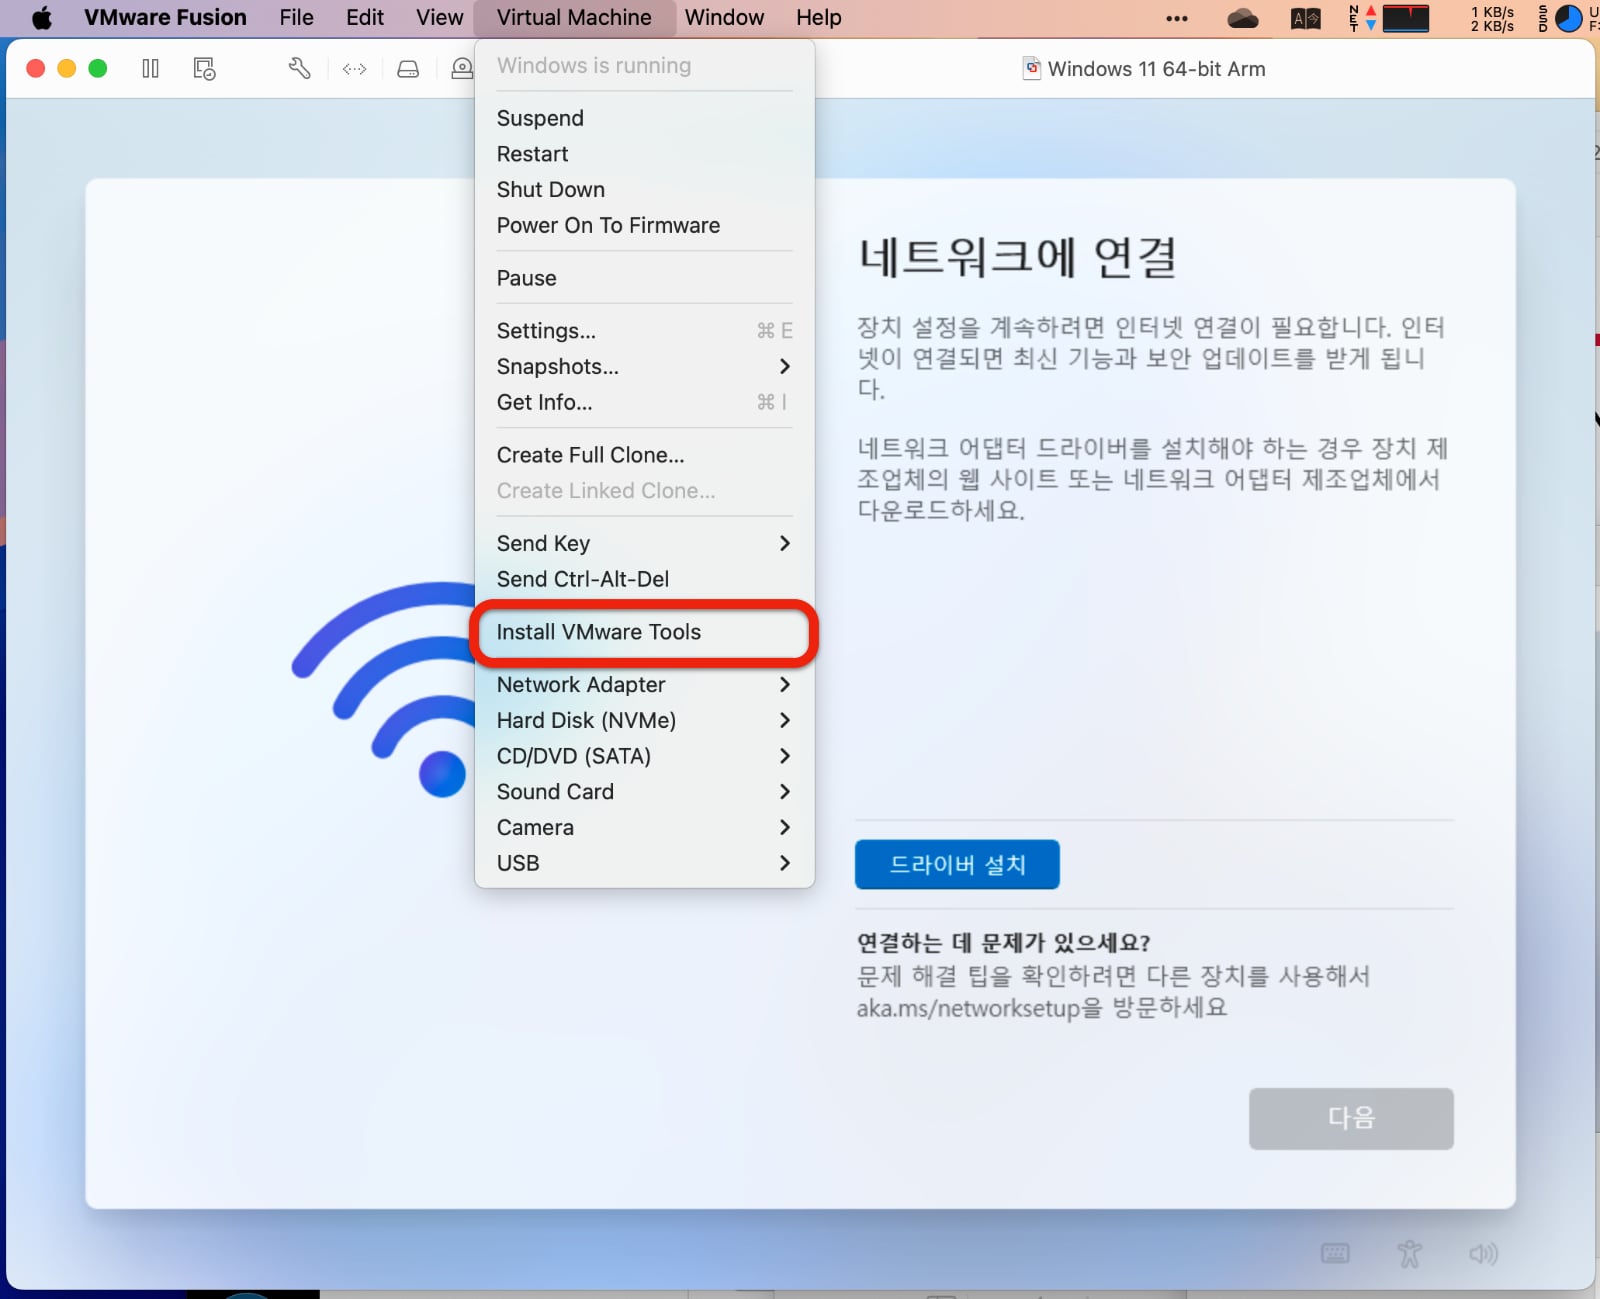
Task: Expand the USB submenu
Action: pos(644,863)
